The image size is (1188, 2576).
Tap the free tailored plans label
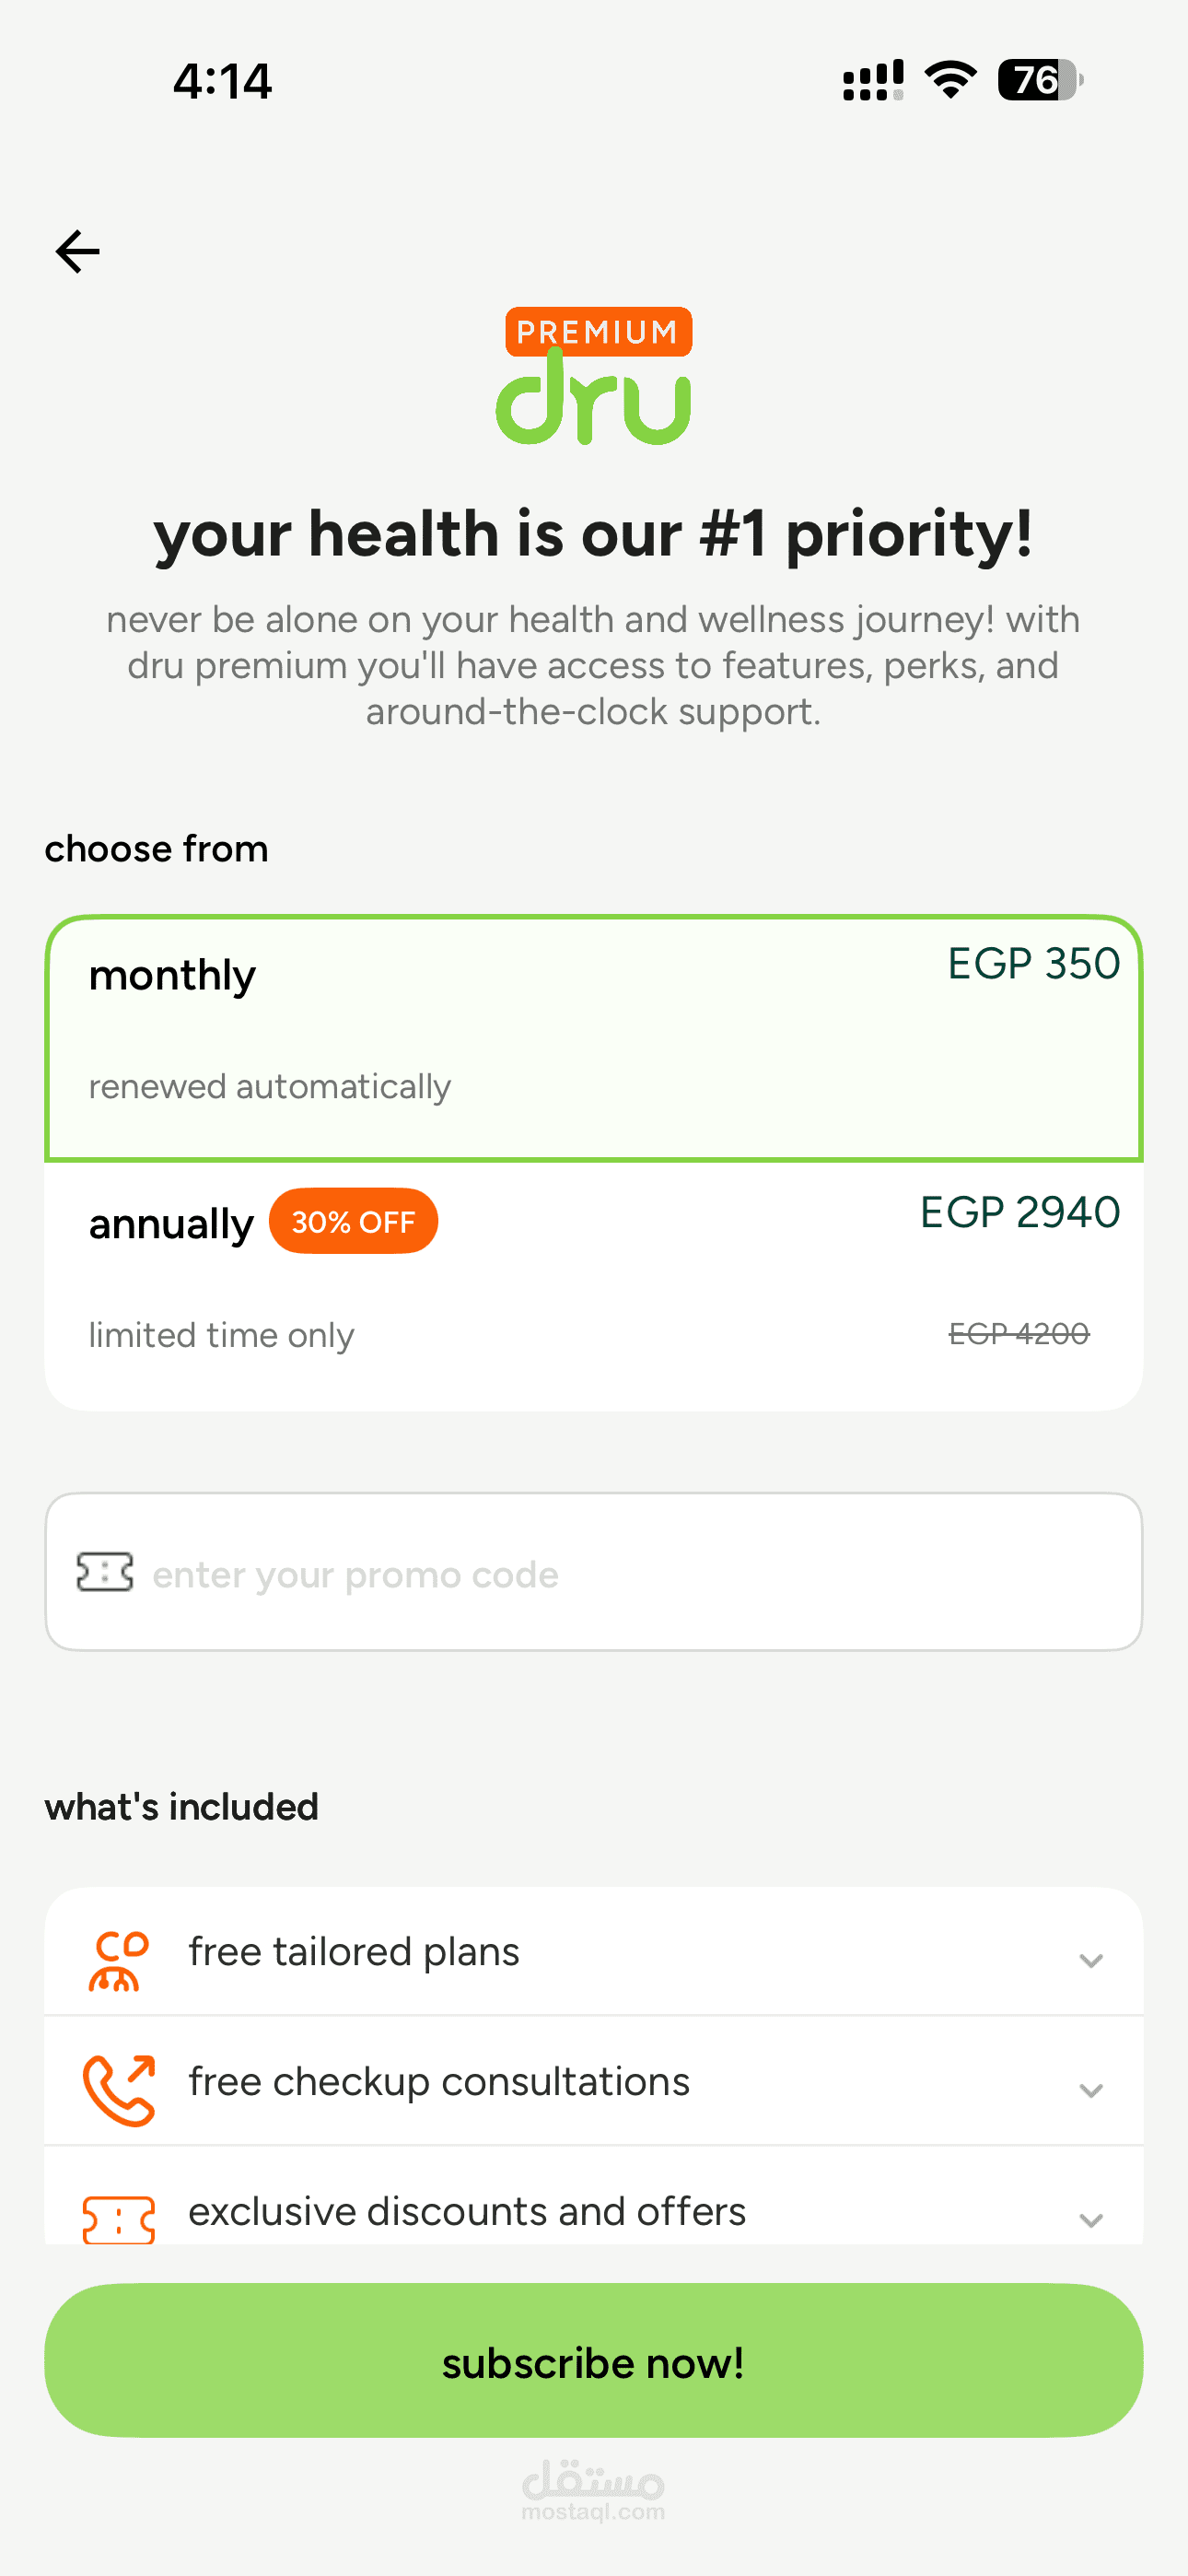(x=354, y=1952)
